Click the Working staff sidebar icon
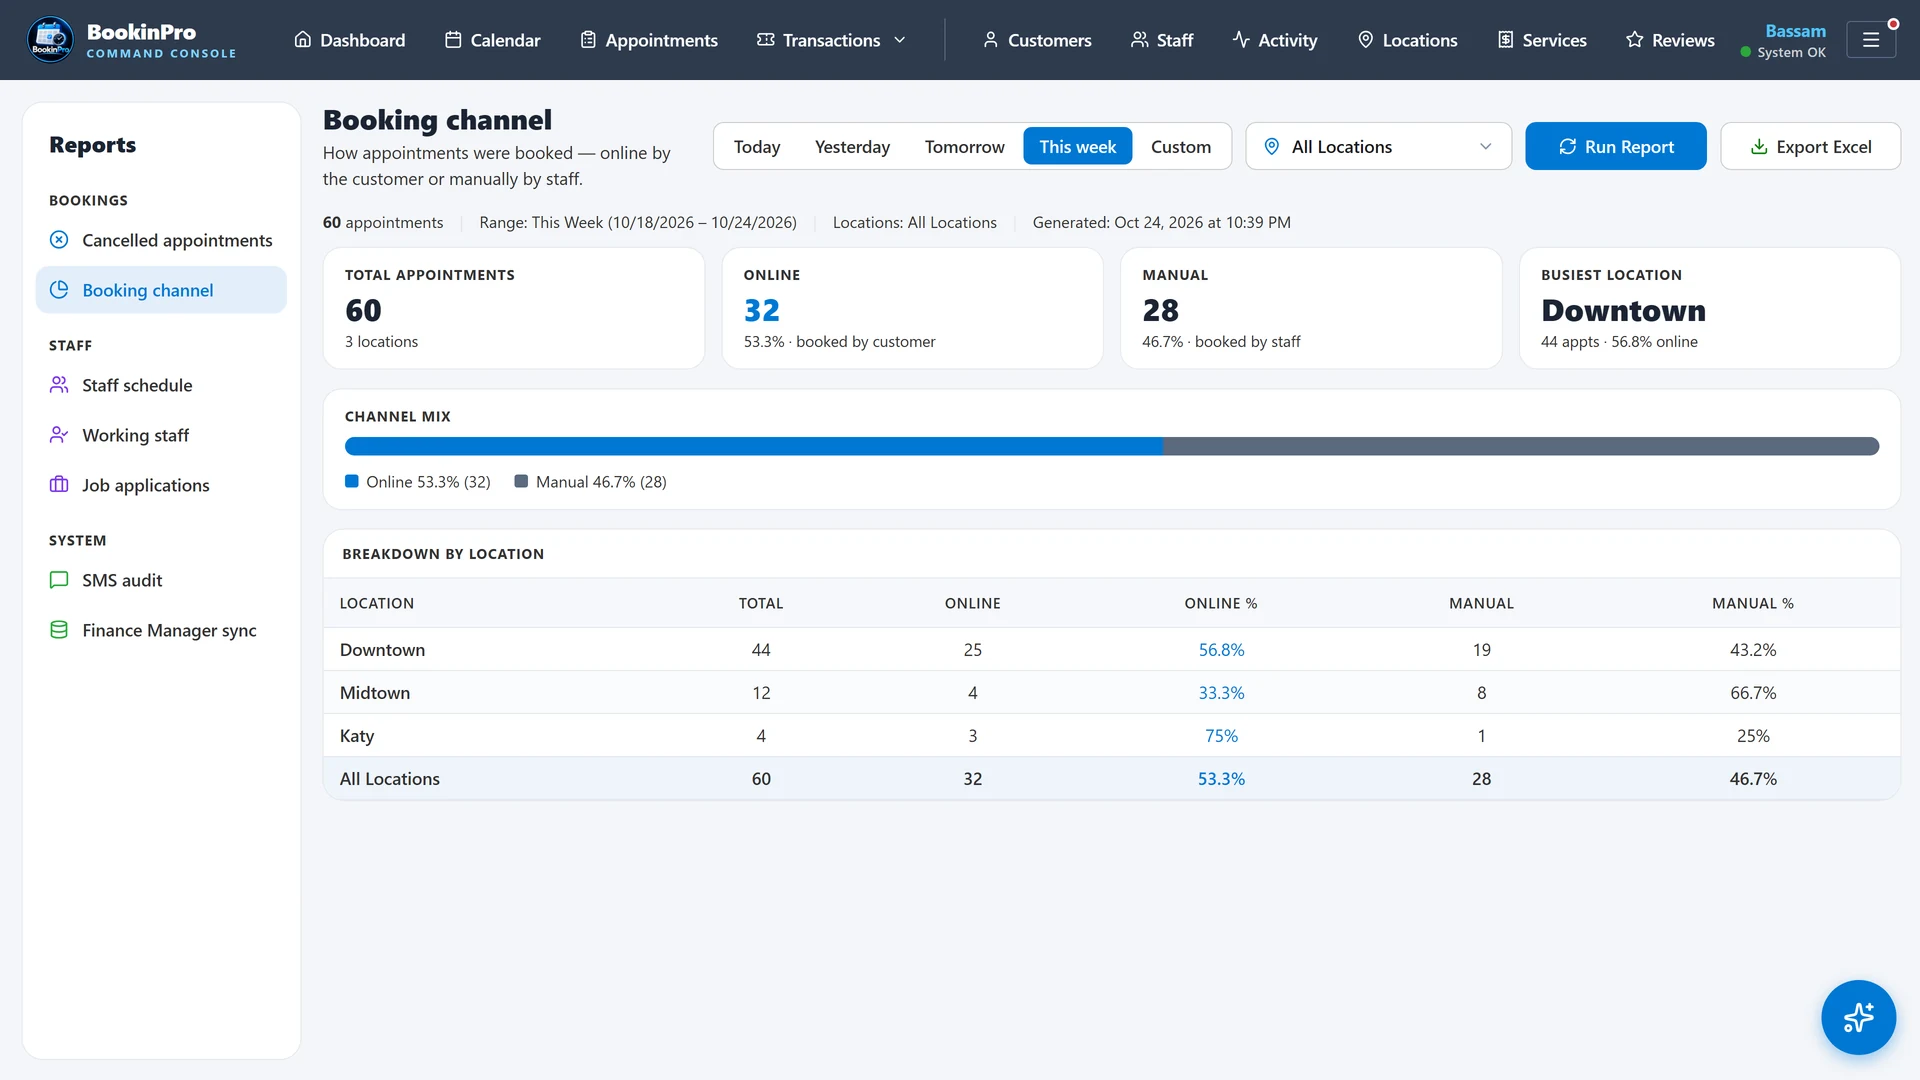The width and height of the screenshot is (1920, 1080). click(59, 435)
